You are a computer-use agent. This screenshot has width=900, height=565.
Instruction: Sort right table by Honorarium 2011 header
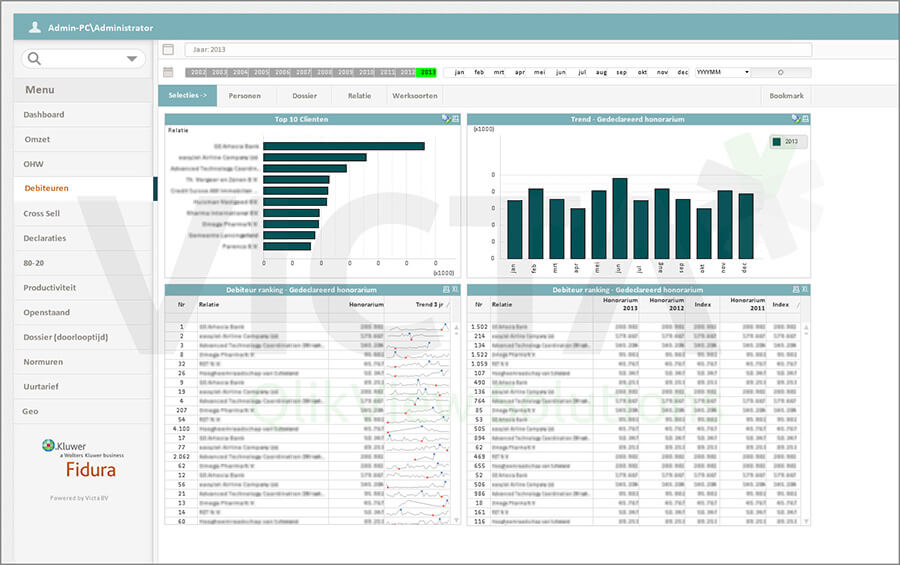[x=747, y=304]
